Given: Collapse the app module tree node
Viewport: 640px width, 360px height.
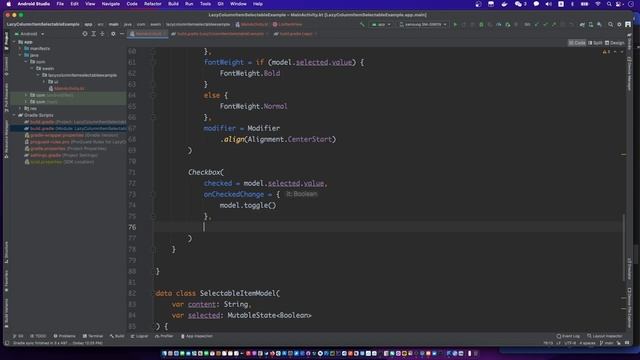Looking at the screenshot, I should coord(14,42).
